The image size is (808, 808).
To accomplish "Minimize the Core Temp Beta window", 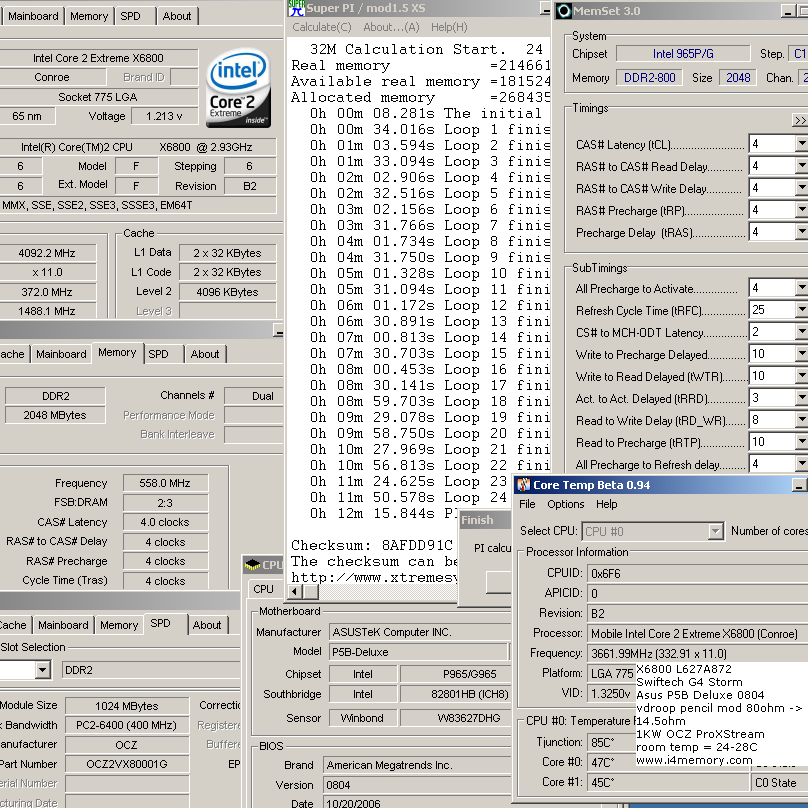I will click(799, 485).
